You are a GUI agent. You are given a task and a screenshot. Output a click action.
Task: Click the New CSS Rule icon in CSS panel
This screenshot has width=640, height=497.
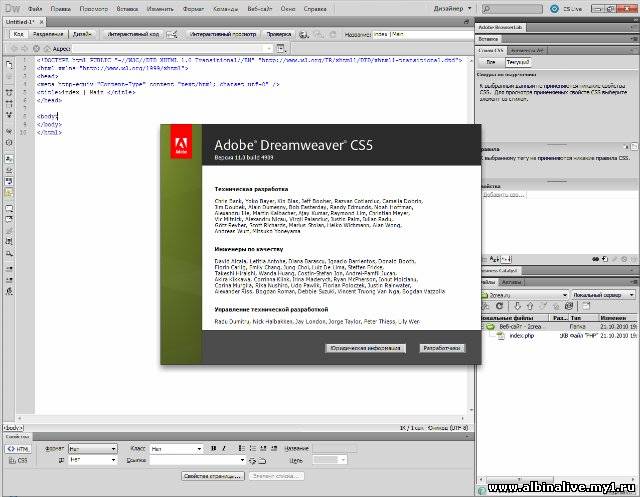coord(605,259)
